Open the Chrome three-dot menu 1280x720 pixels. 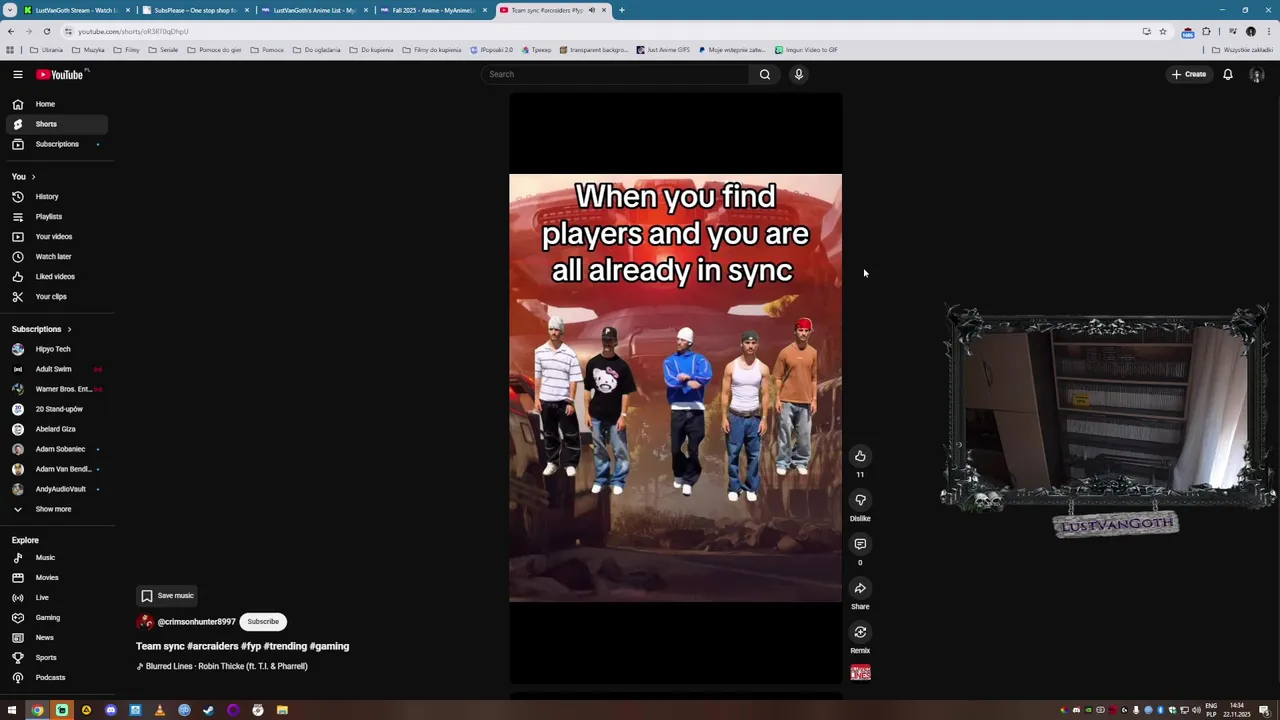1268,31
